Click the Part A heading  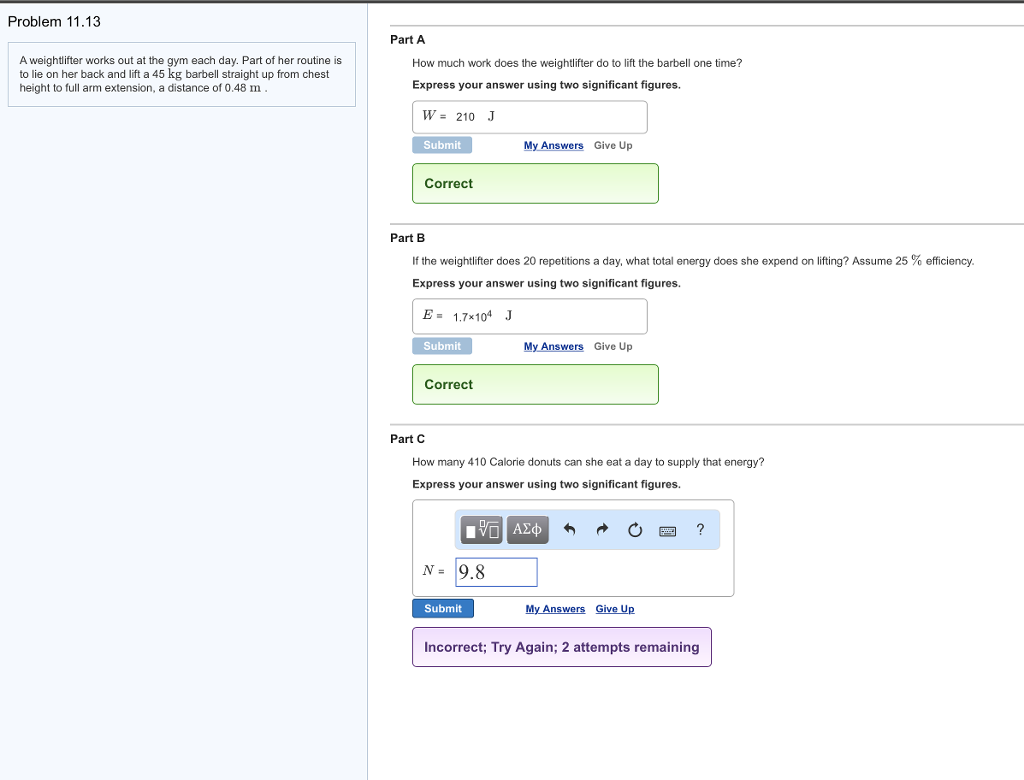click(x=408, y=40)
